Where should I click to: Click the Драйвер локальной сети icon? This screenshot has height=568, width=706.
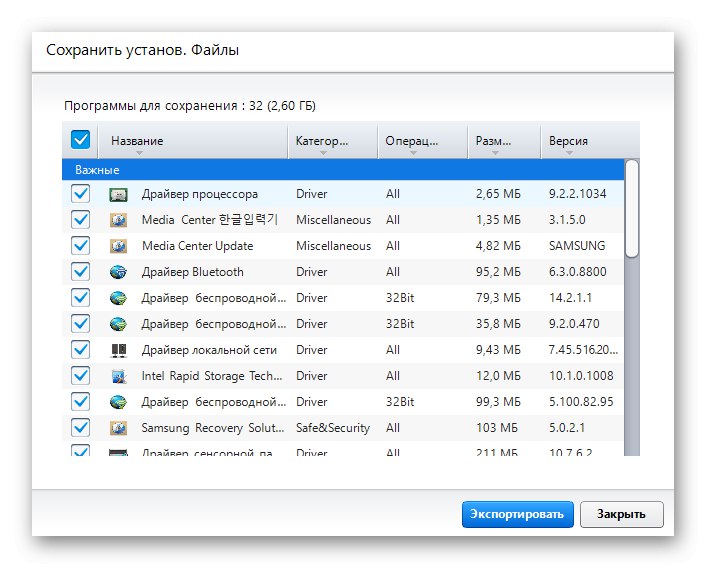coord(118,350)
